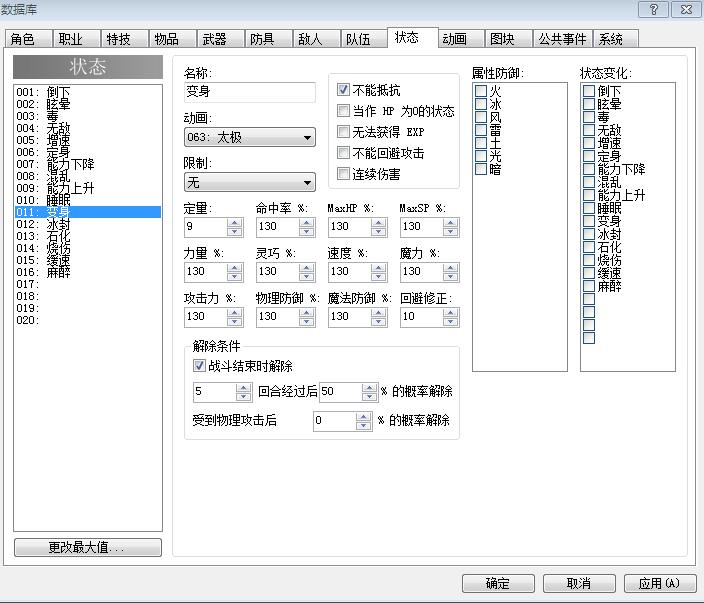Increase the 回合经过后 turn count
Screen dimensions: 704x604
click(243, 387)
